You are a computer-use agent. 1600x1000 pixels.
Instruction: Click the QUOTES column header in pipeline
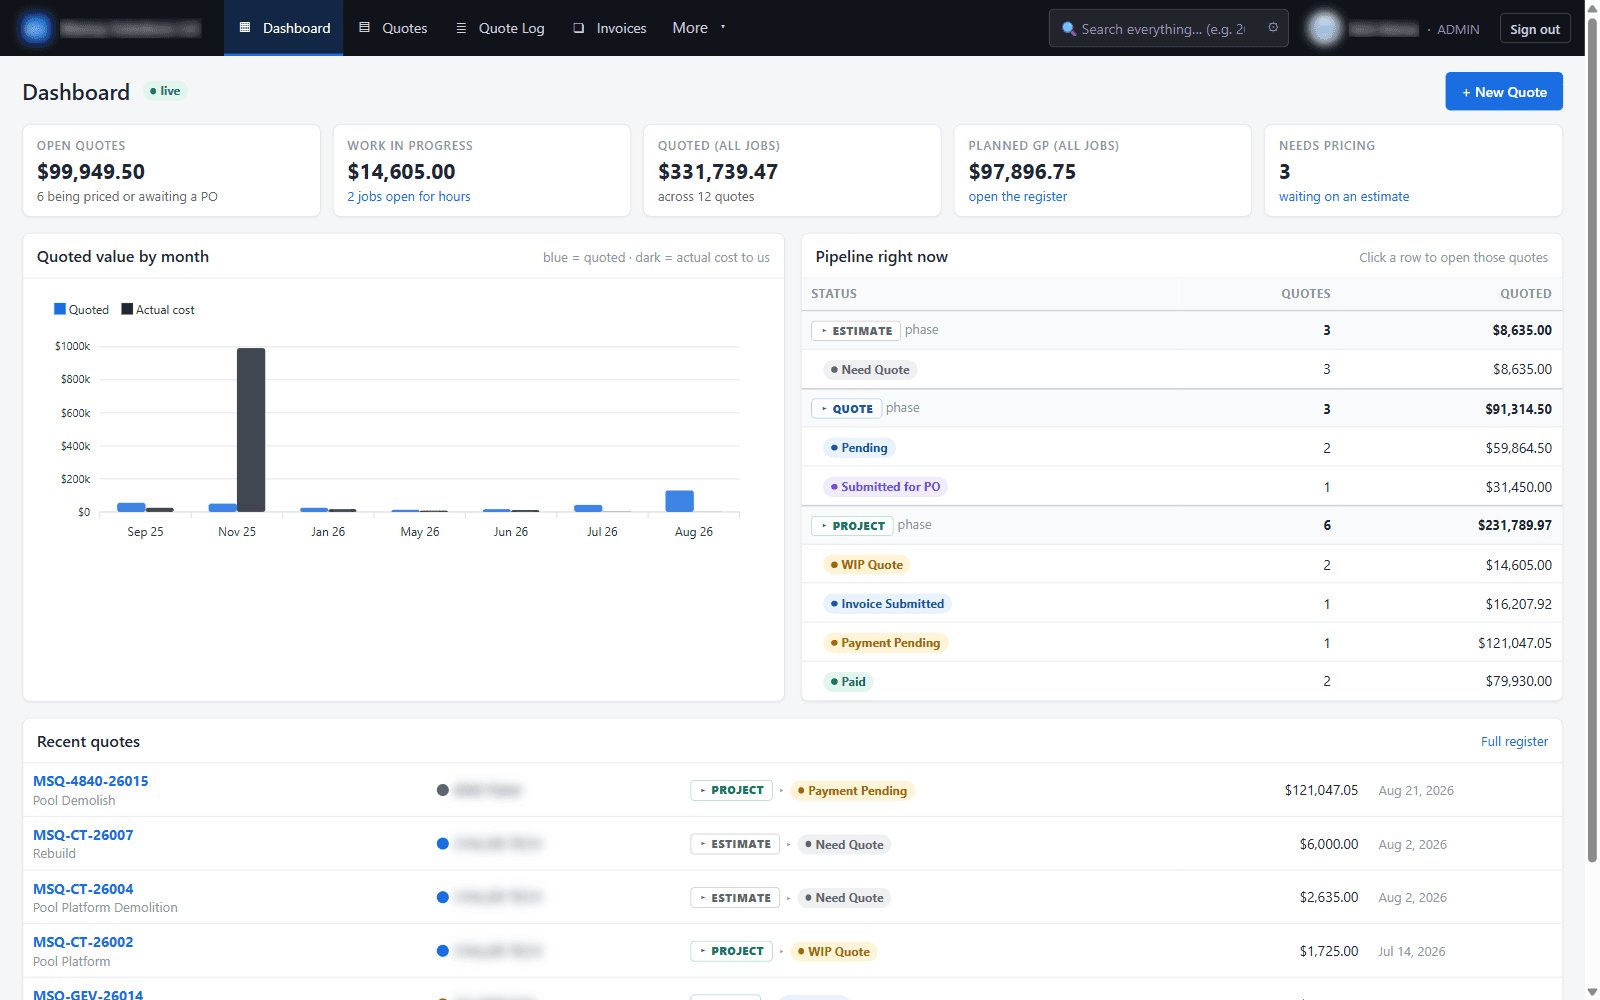(x=1306, y=294)
